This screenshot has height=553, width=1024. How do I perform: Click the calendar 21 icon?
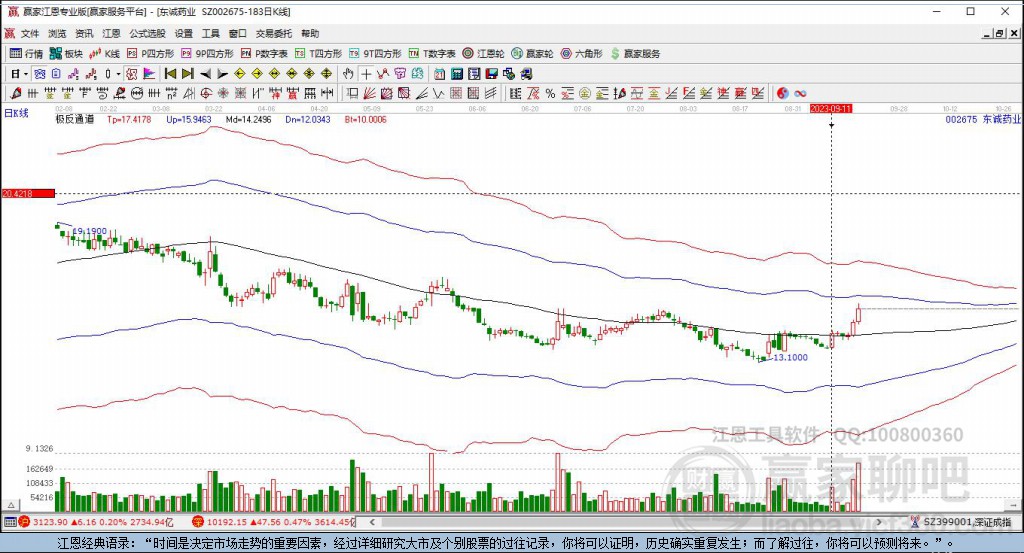point(440,74)
